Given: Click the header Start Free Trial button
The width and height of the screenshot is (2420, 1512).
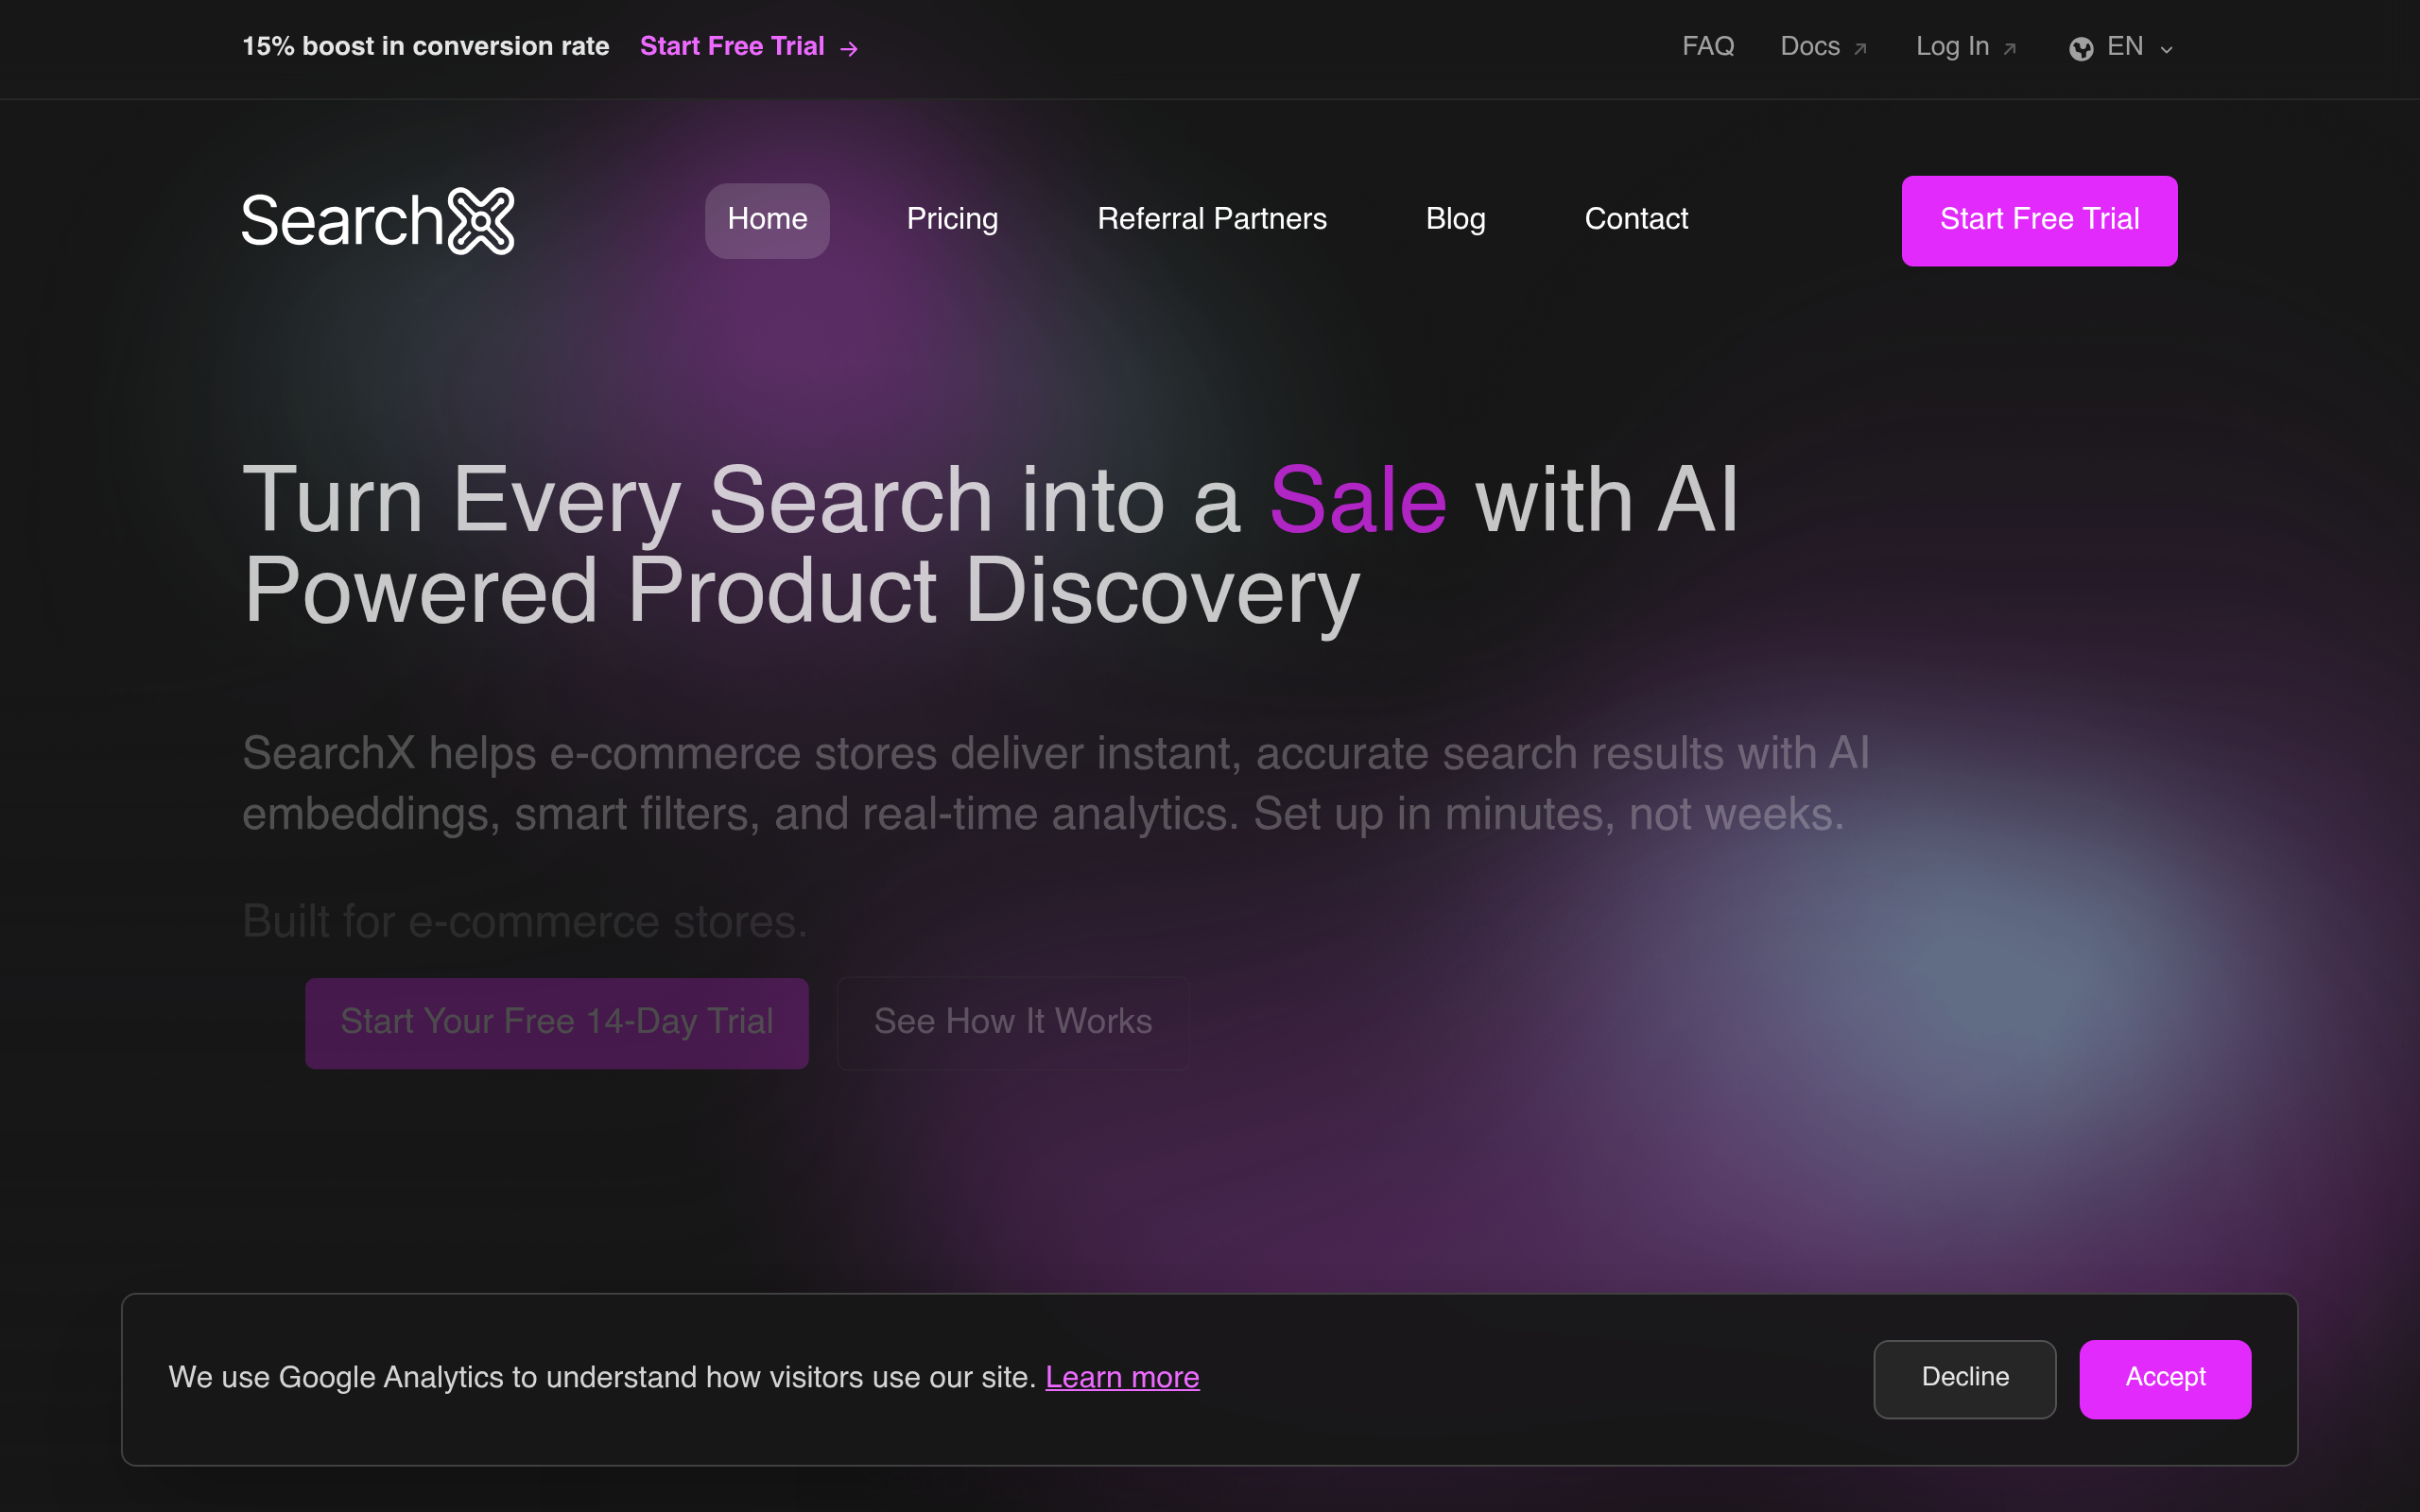Looking at the screenshot, I should pyautogui.click(x=2039, y=221).
